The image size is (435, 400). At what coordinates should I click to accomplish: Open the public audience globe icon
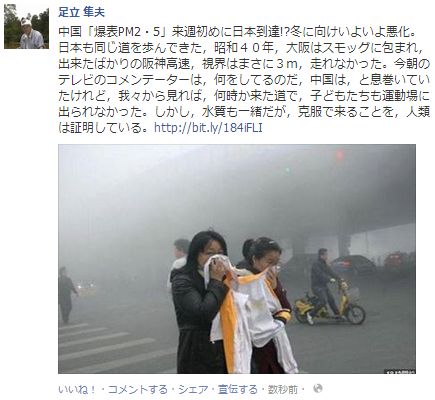pos(318,389)
